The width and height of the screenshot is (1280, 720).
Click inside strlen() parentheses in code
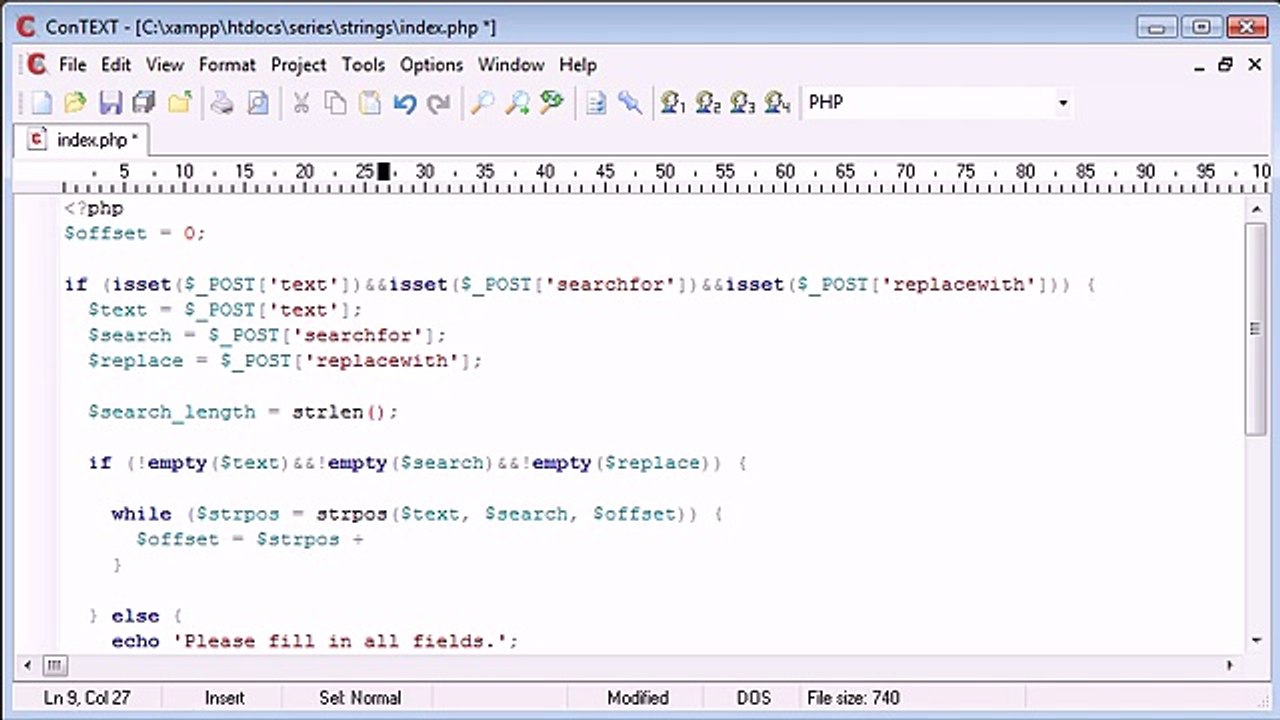click(377, 412)
